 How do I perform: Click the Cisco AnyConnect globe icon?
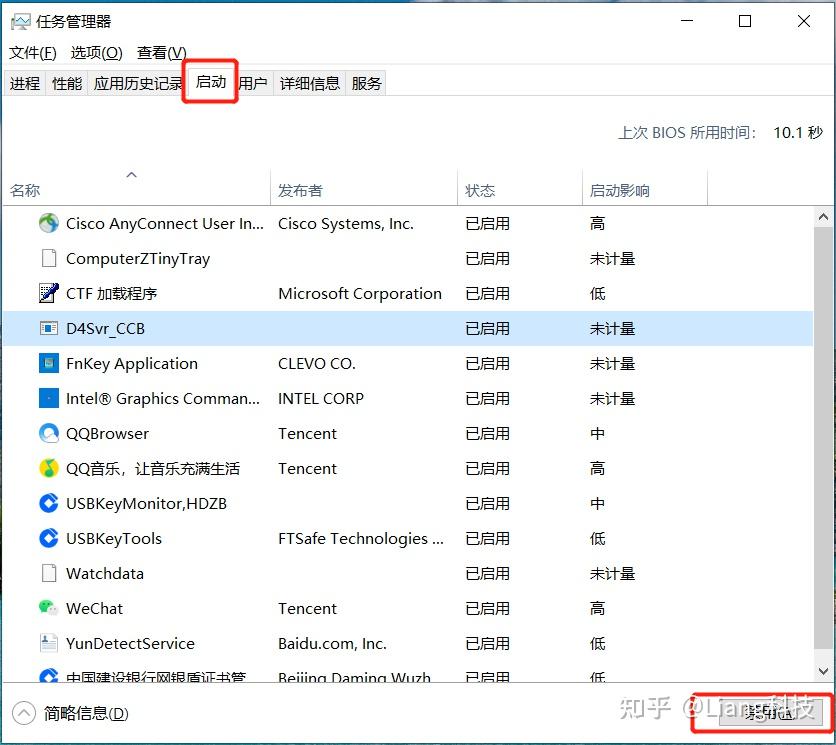[49, 223]
